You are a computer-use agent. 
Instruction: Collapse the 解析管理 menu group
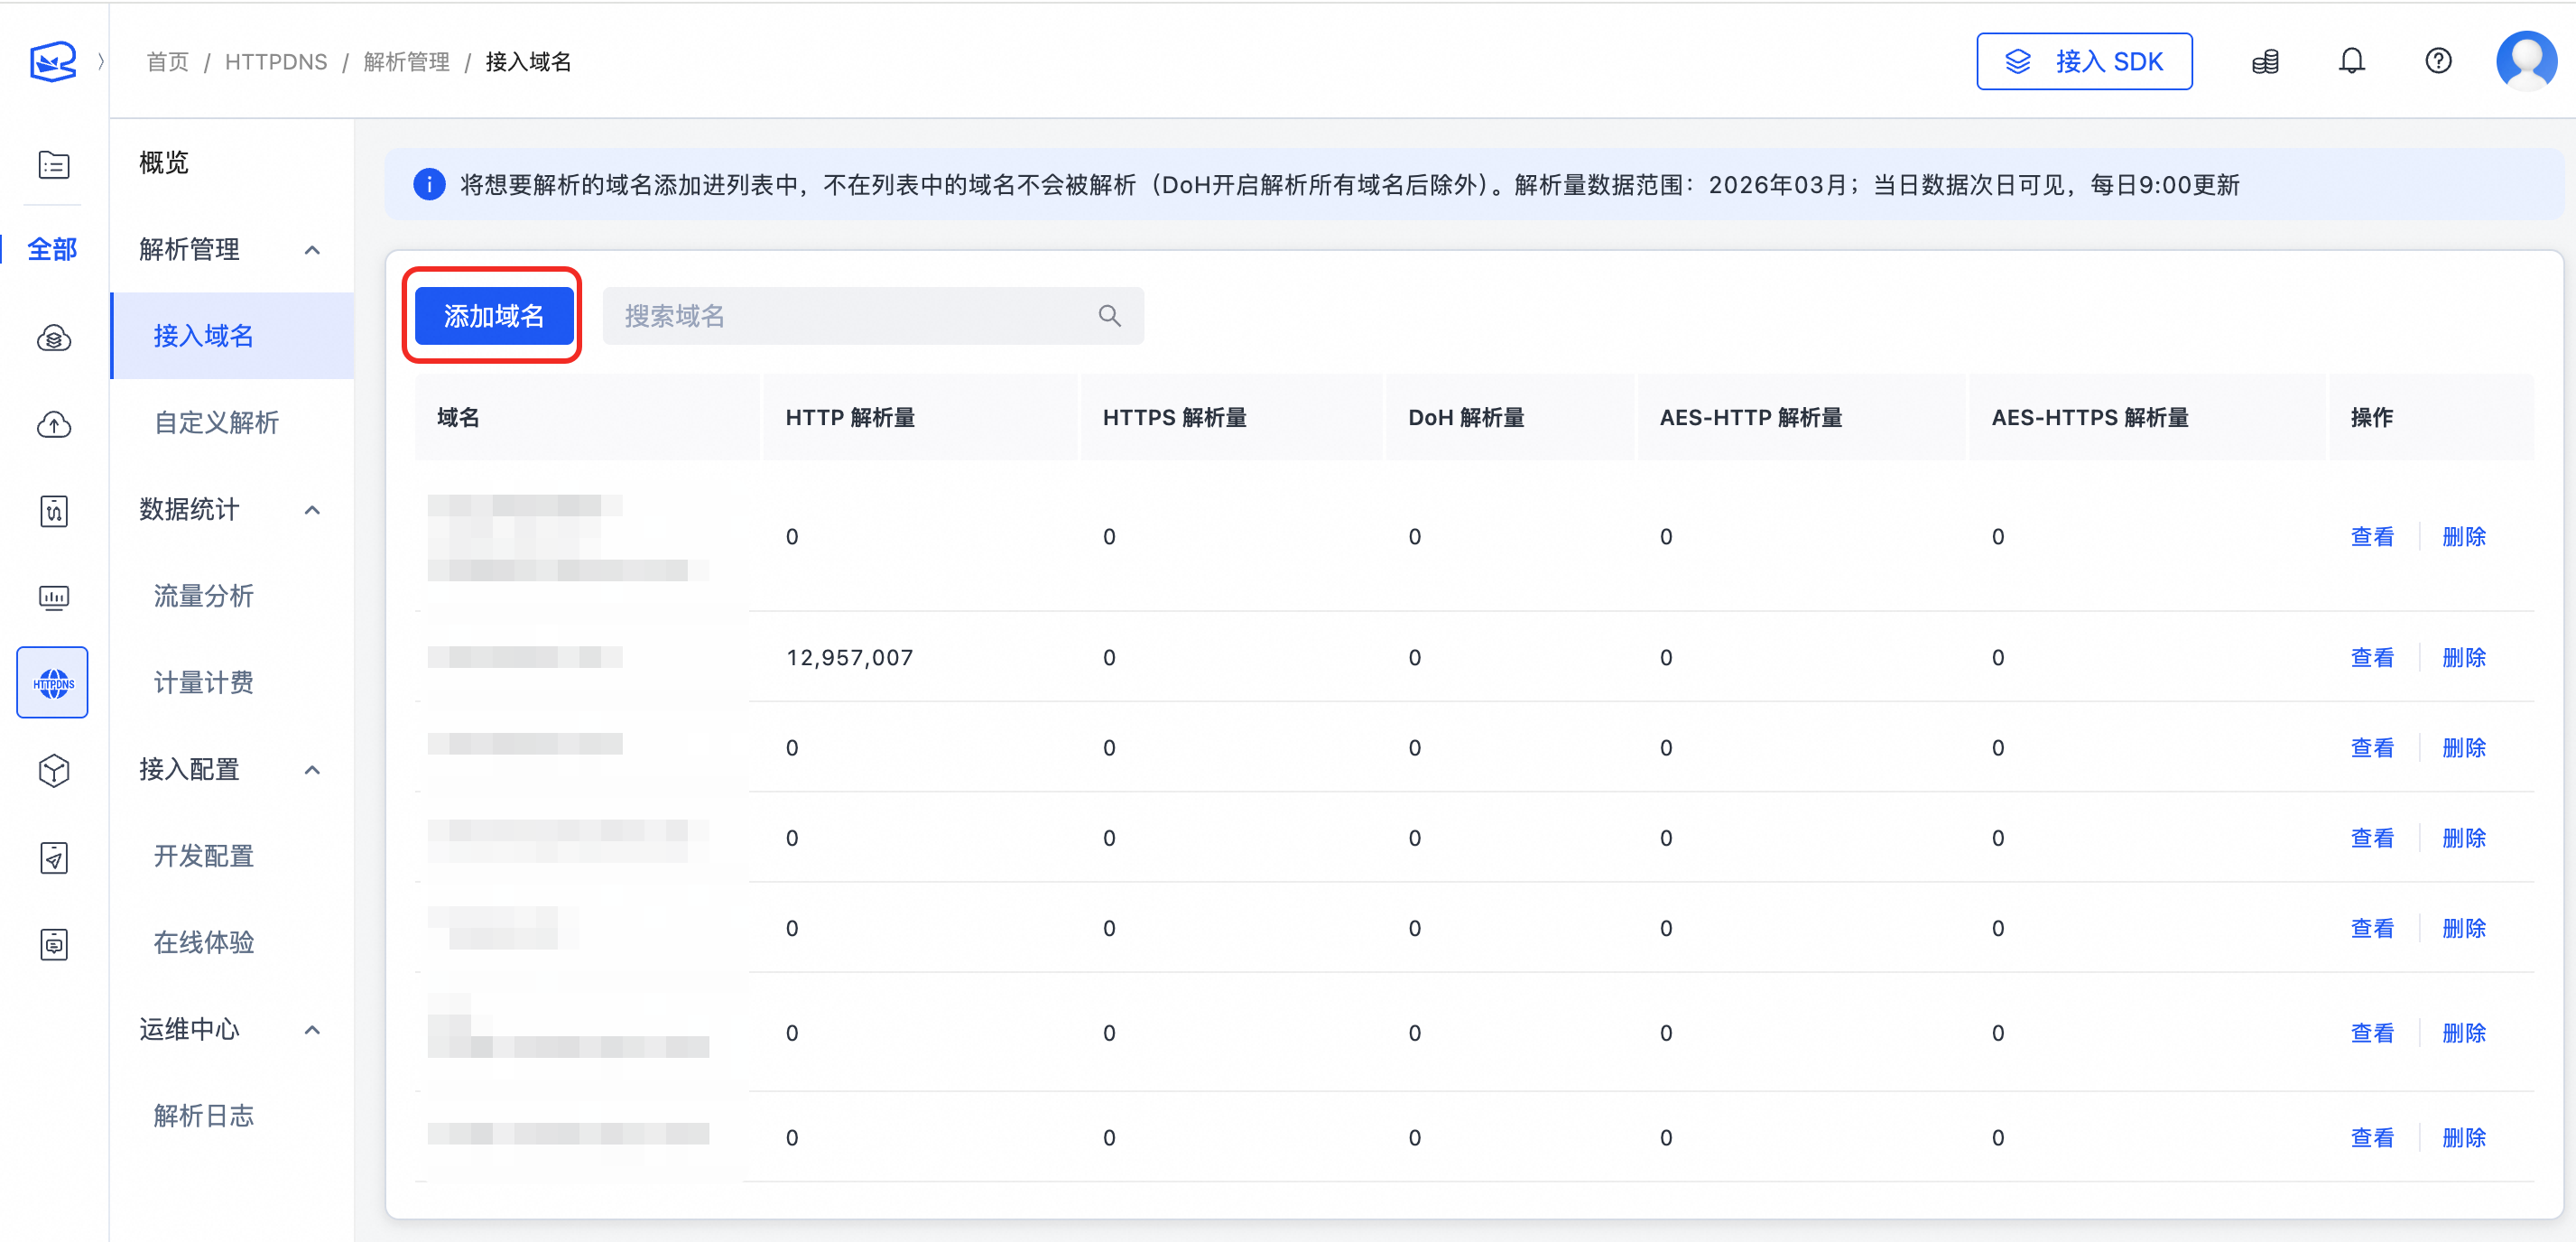click(312, 250)
